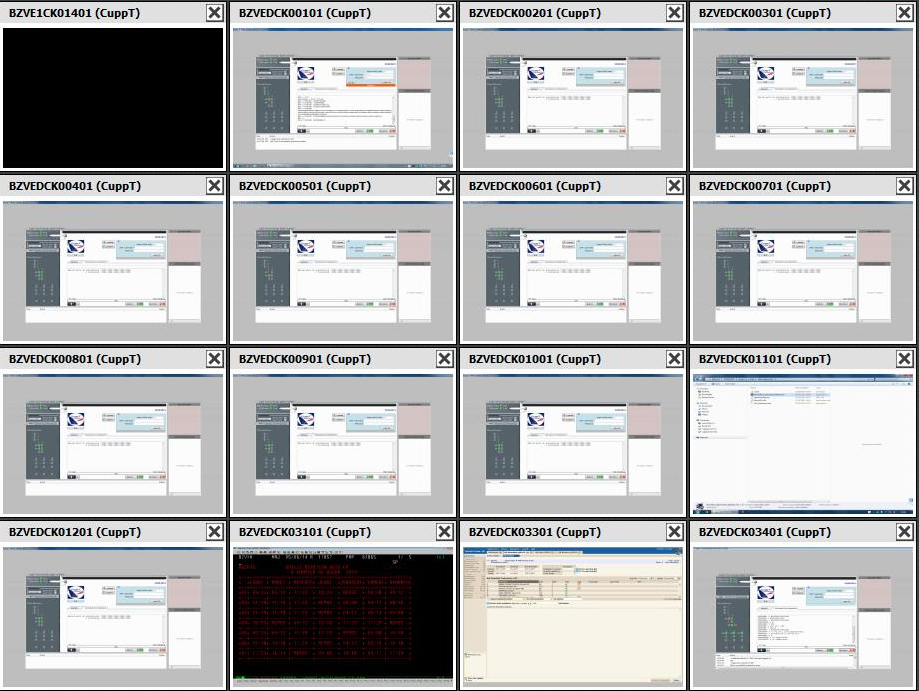
Task: Close the BZVEDCK00501 session tile
Action: 444,186
